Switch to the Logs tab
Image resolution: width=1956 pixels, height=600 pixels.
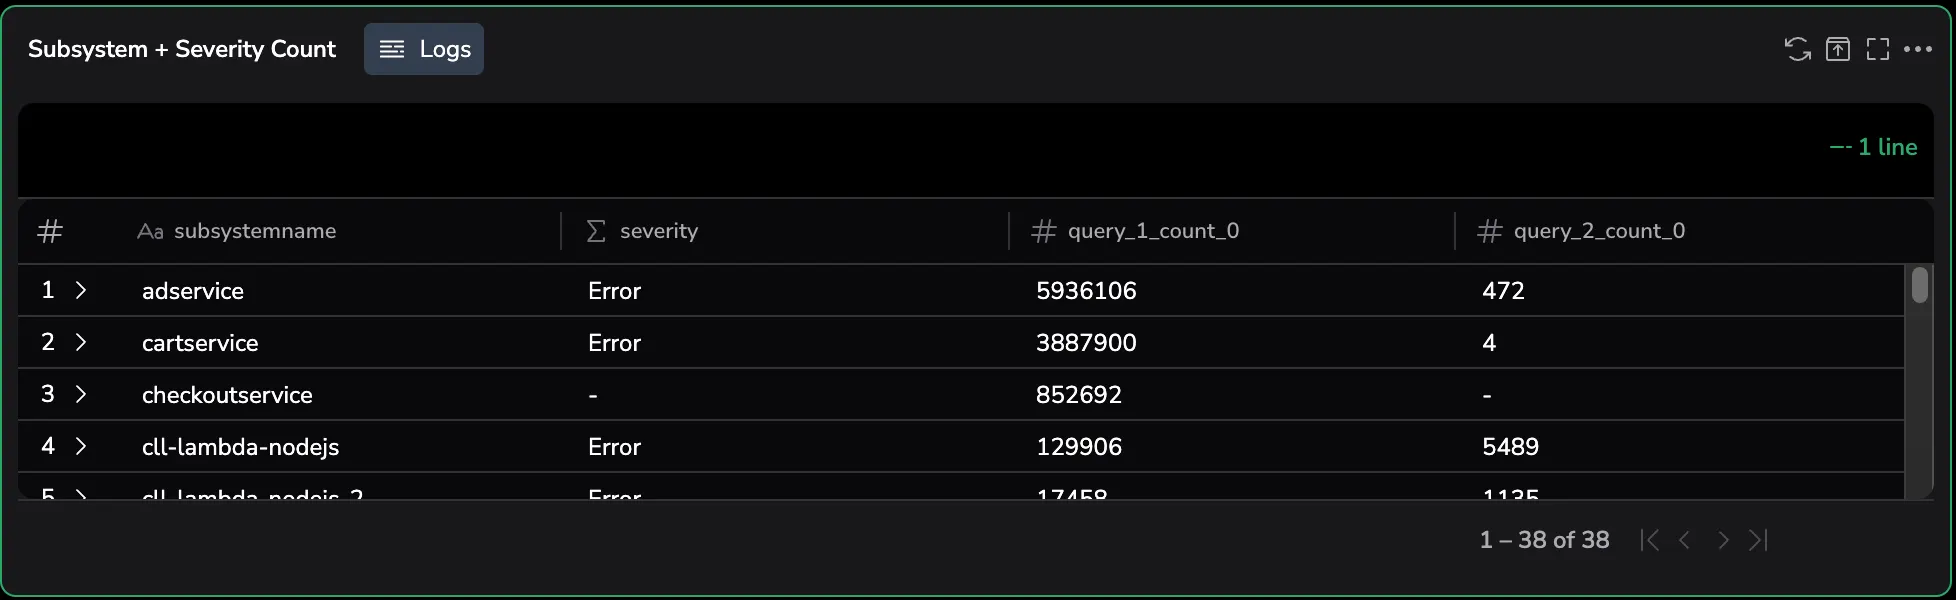pos(424,49)
